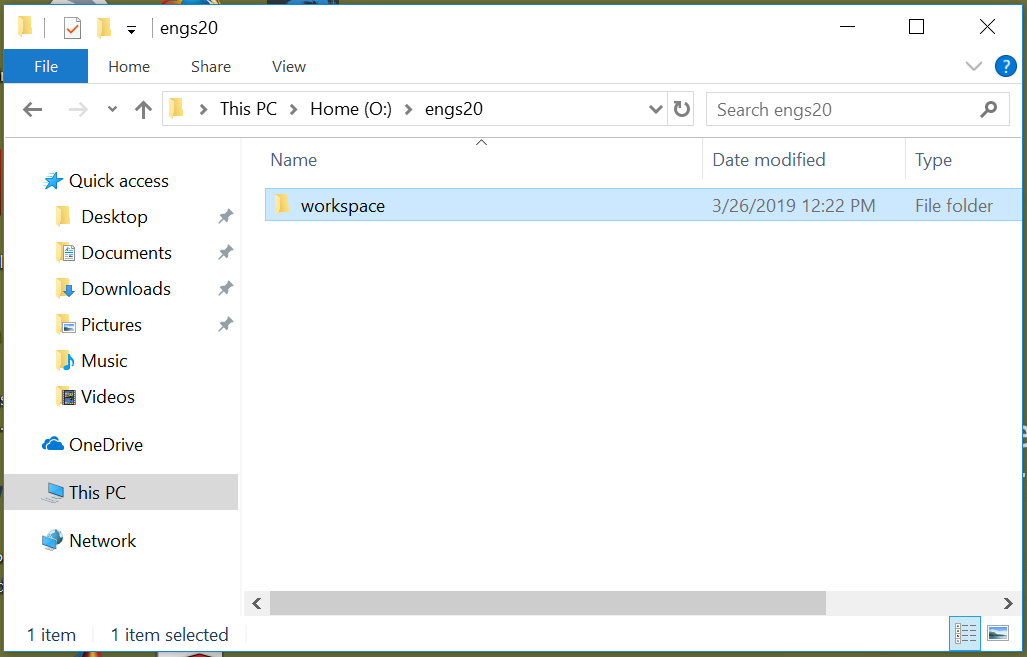This screenshot has height=657, width=1027.
Task: Switch to large icons view layout
Action: pyautogui.click(x=998, y=633)
